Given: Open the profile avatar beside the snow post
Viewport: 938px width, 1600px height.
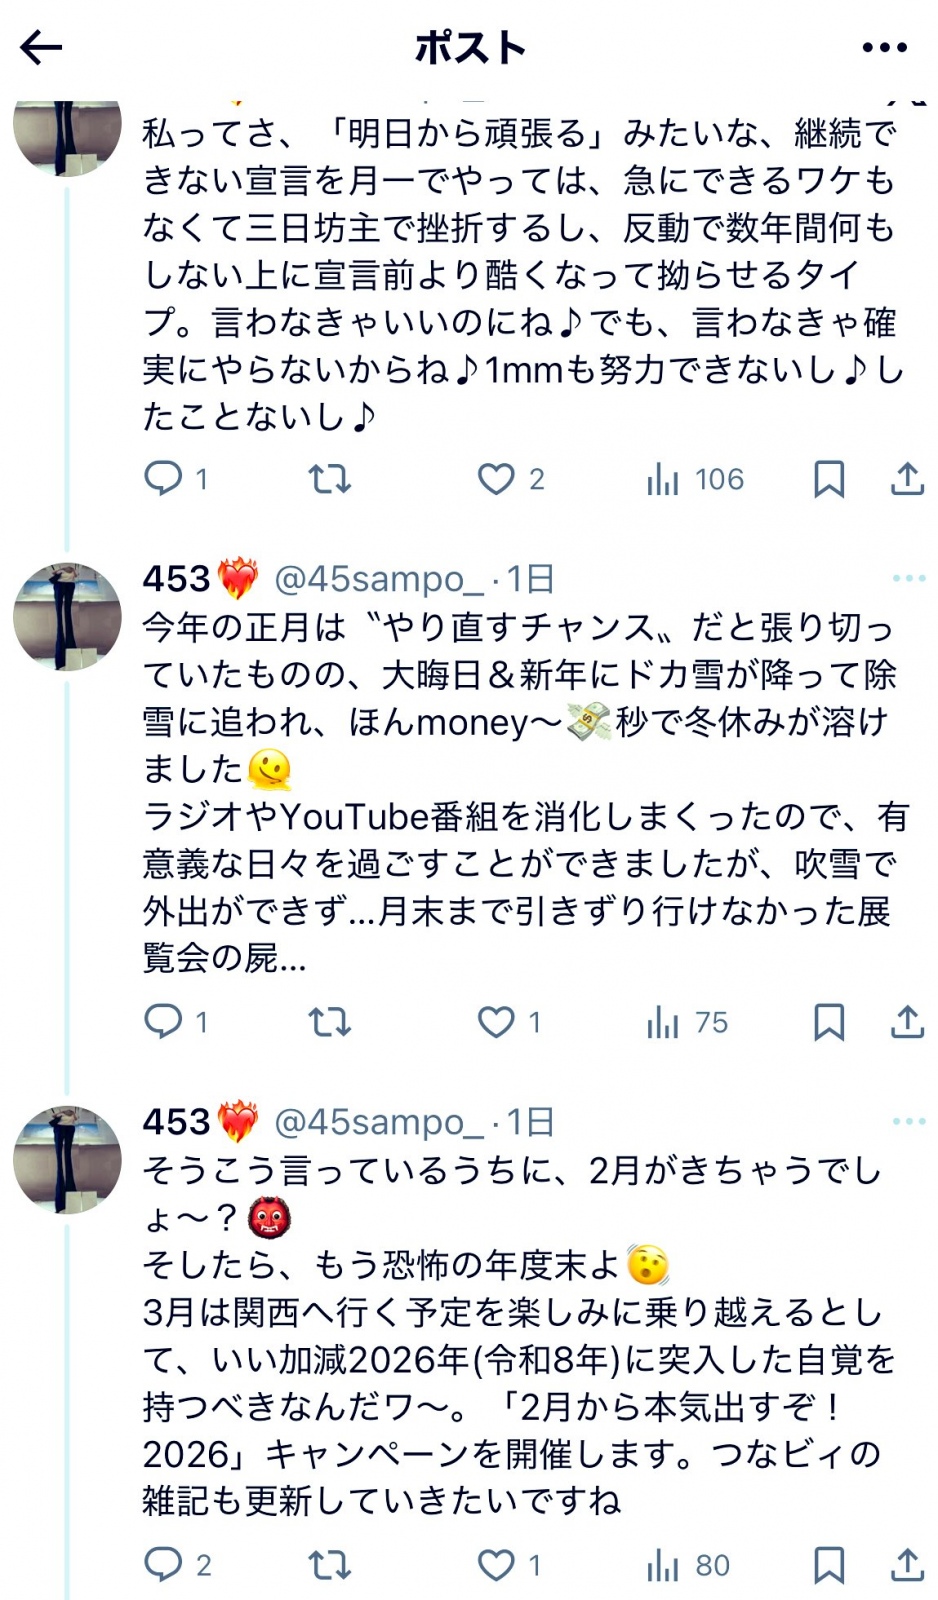Looking at the screenshot, I should (x=67, y=616).
